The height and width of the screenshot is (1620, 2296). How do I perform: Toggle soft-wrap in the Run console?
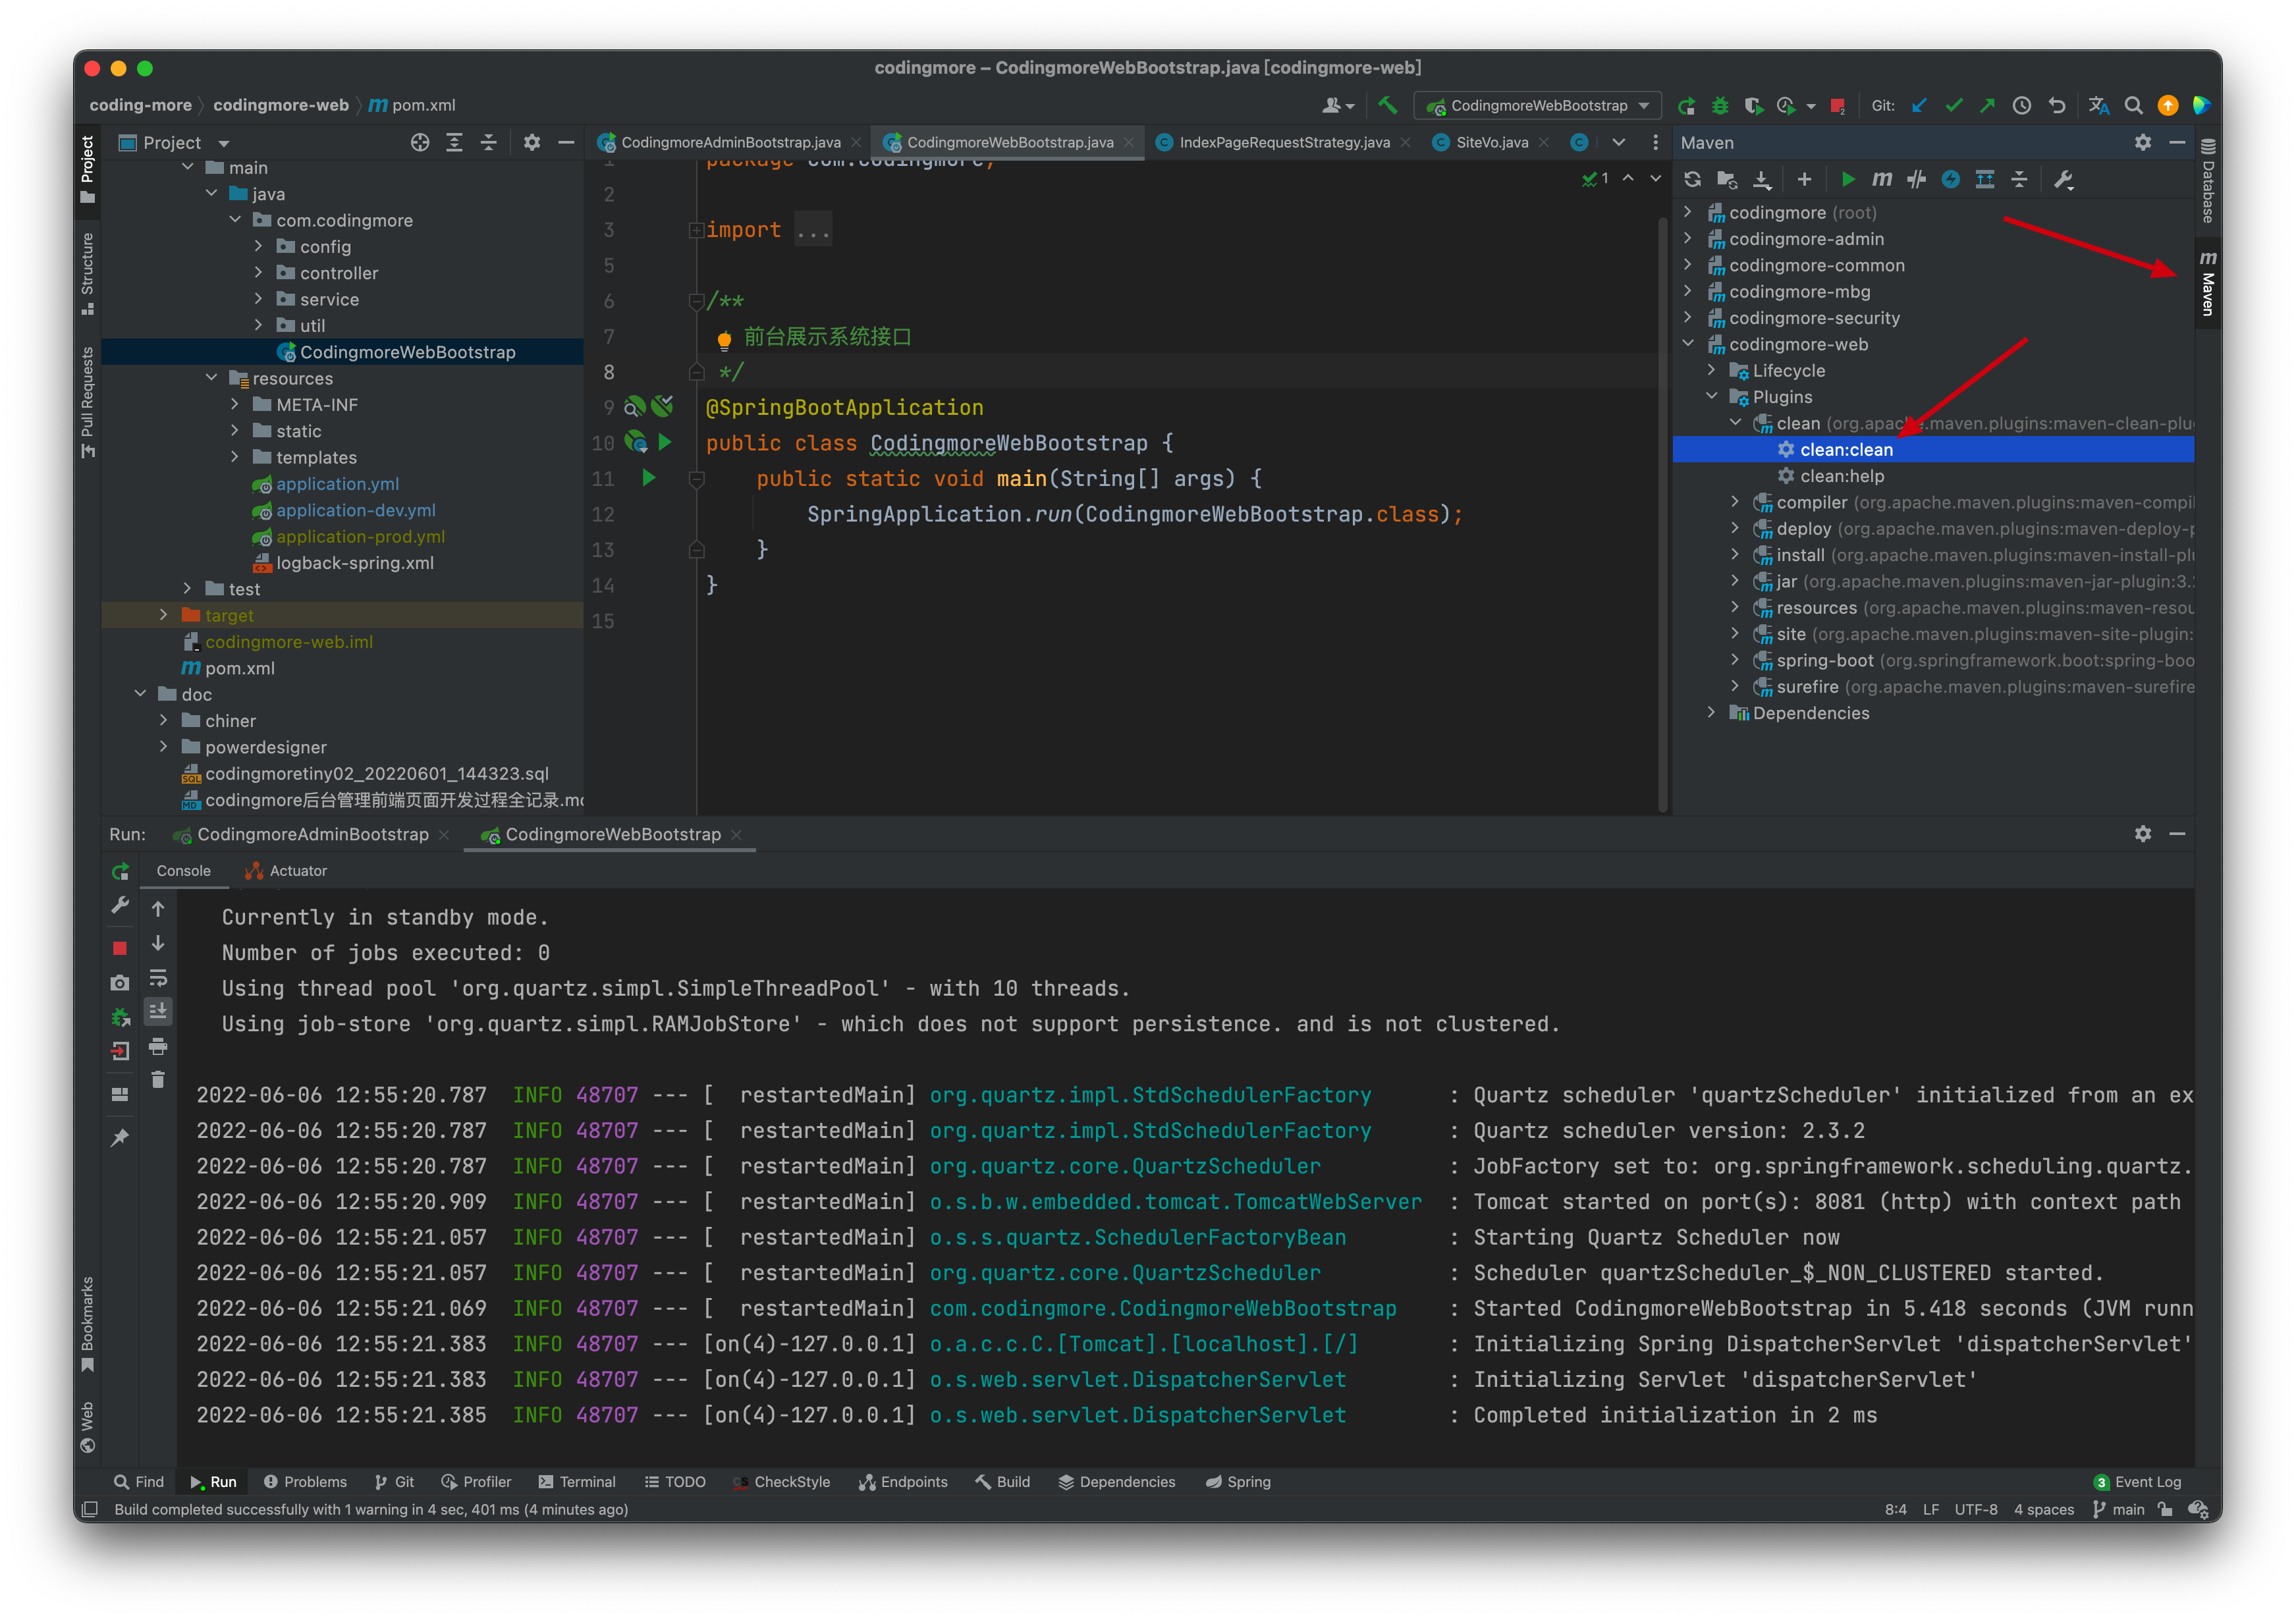pos(158,978)
